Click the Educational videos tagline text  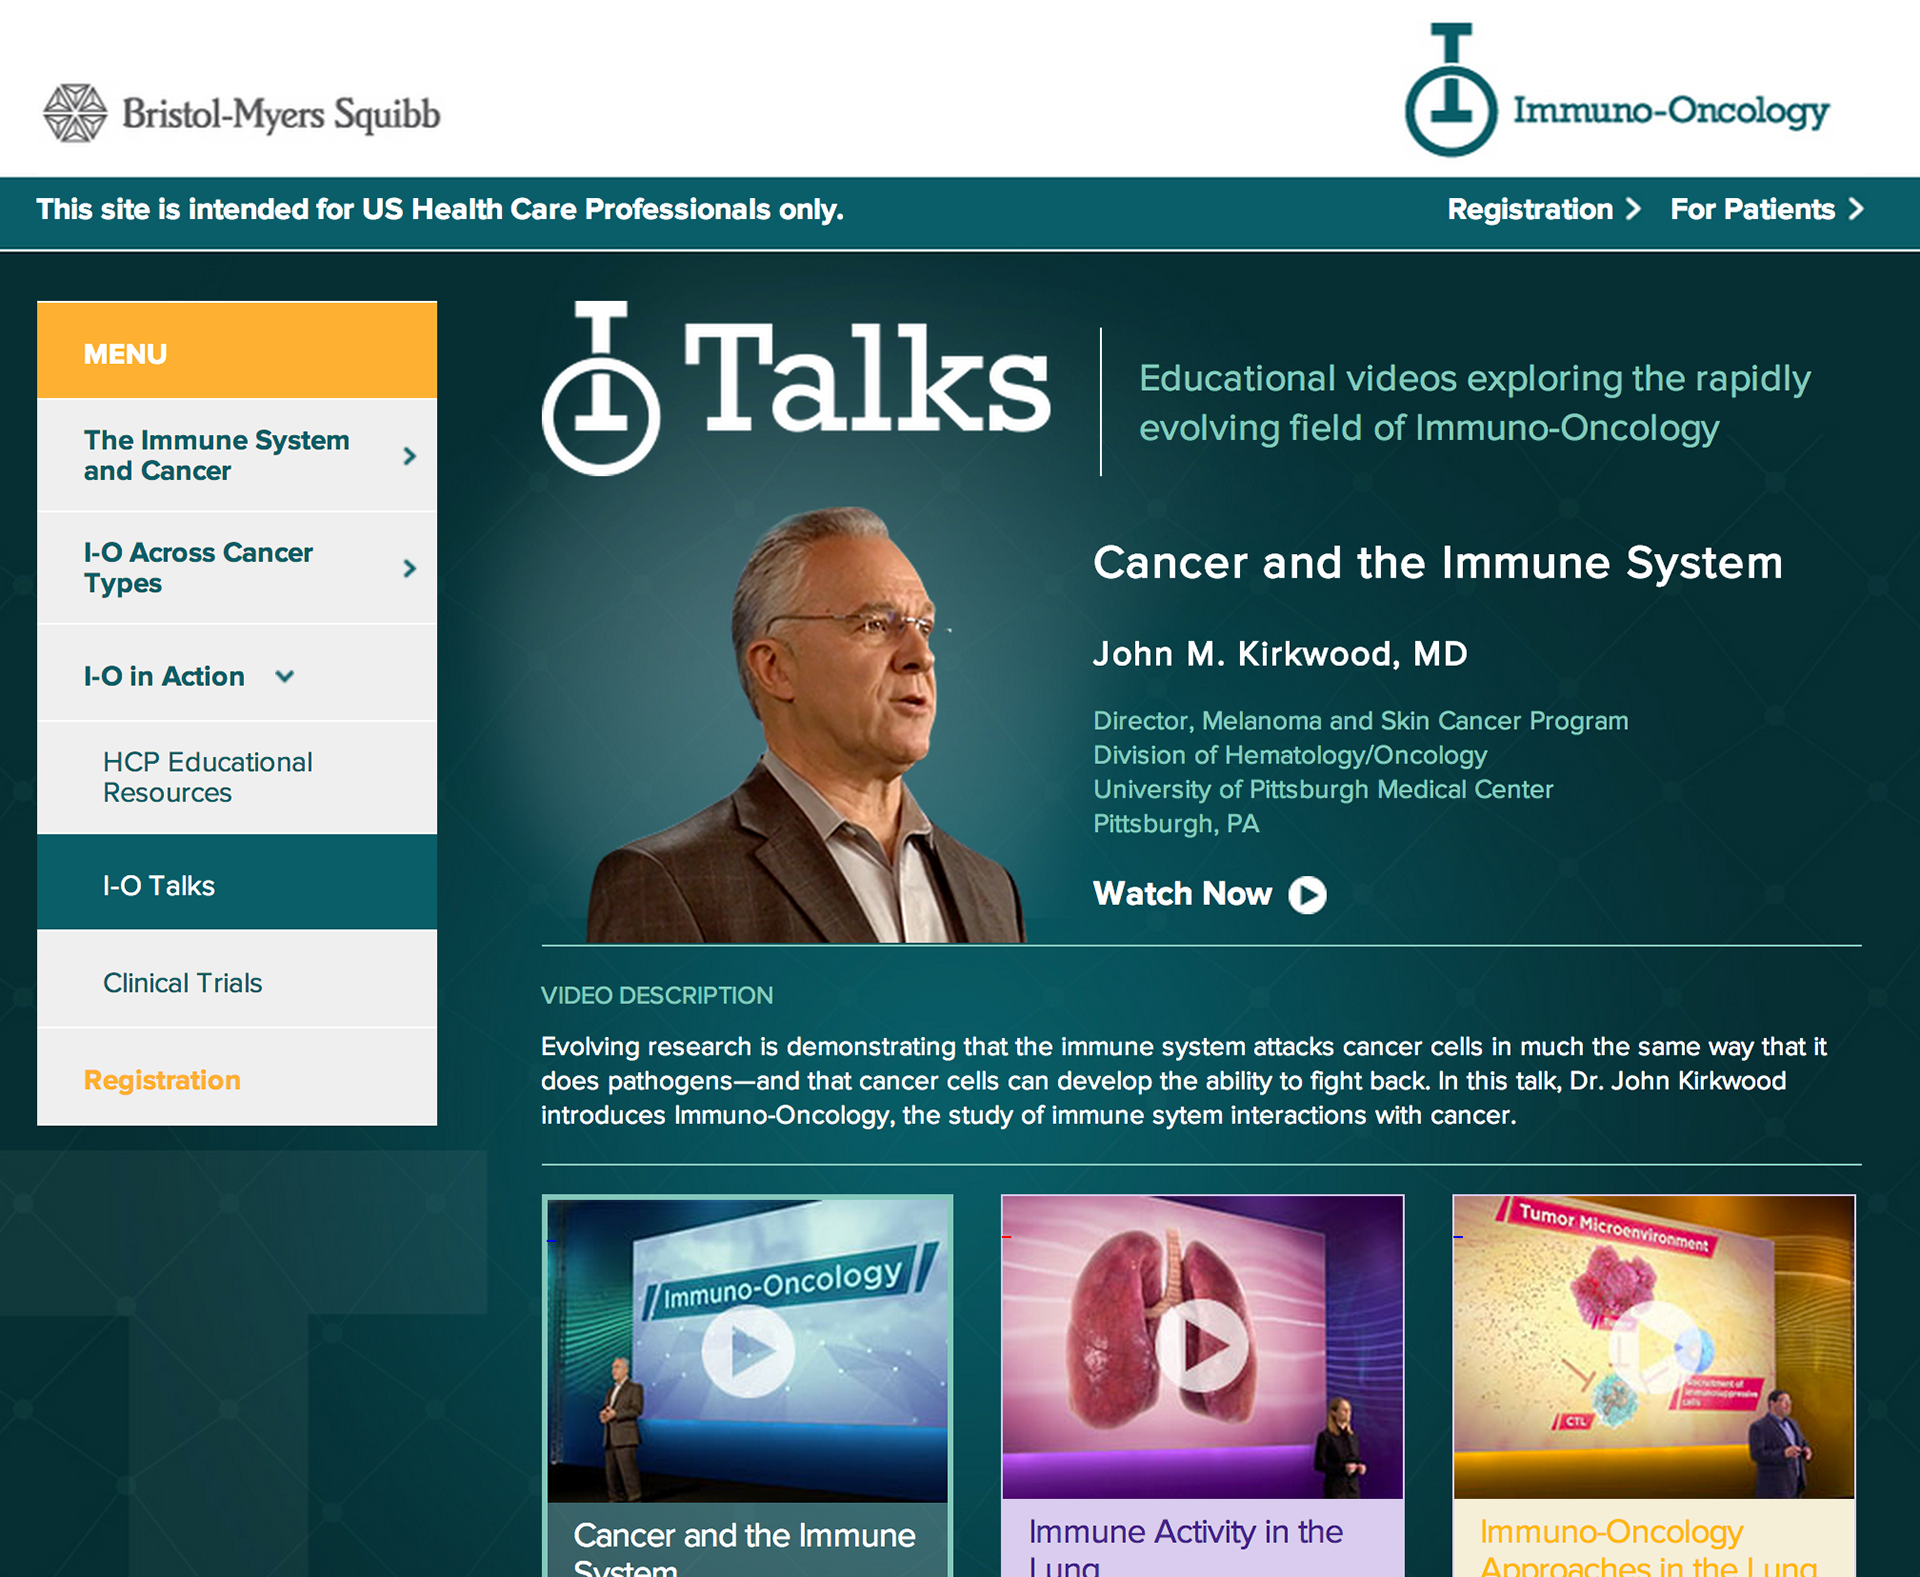point(1475,403)
